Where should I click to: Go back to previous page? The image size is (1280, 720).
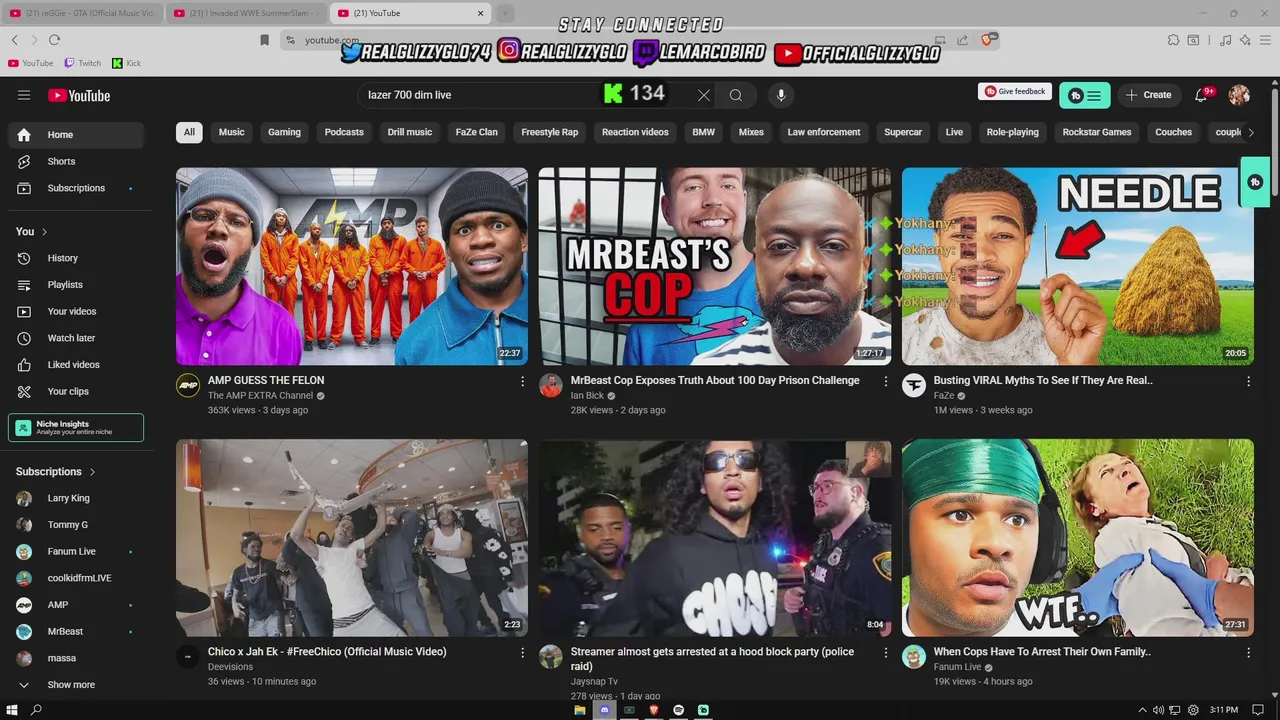pyautogui.click(x=15, y=40)
